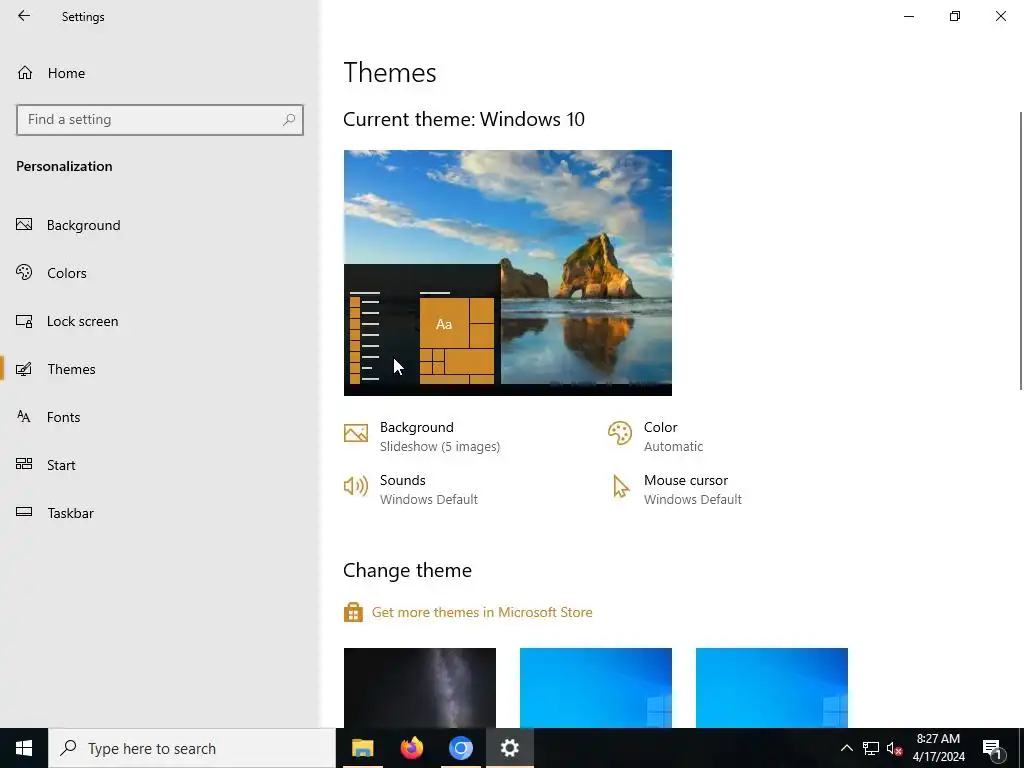Open File Explorer from taskbar
This screenshot has width=1024, height=768.
pos(362,748)
